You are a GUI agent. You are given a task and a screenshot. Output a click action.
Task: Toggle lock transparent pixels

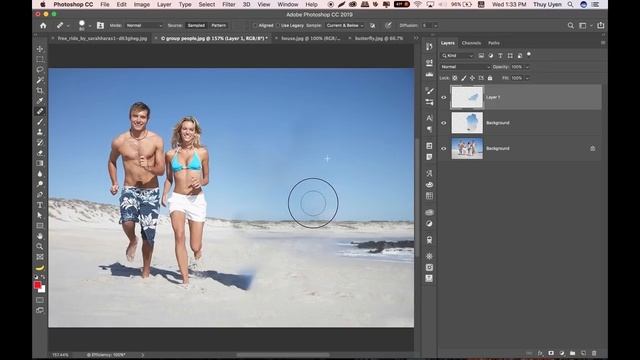coord(454,78)
